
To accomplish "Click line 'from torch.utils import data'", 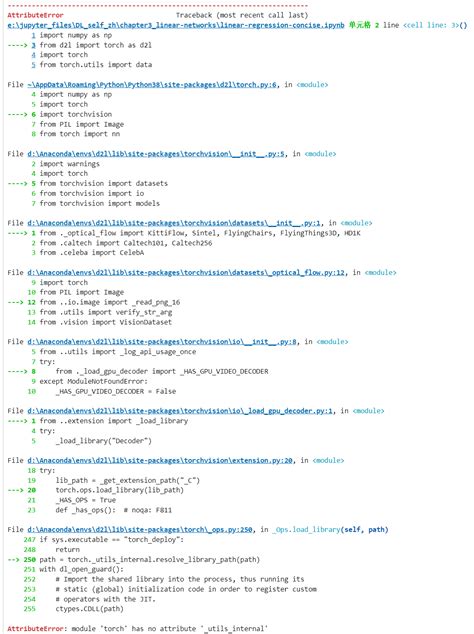I will [x=96, y=65].
